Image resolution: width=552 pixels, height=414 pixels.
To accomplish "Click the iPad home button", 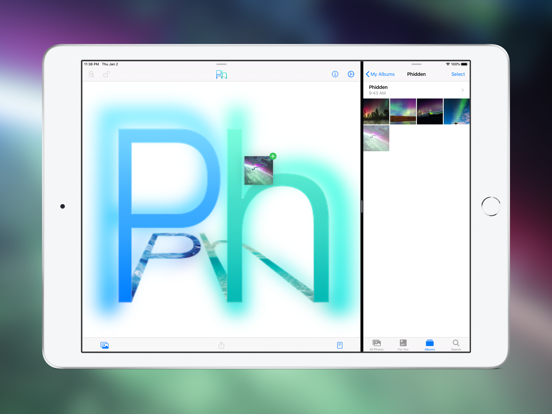I will coord(491,206).
